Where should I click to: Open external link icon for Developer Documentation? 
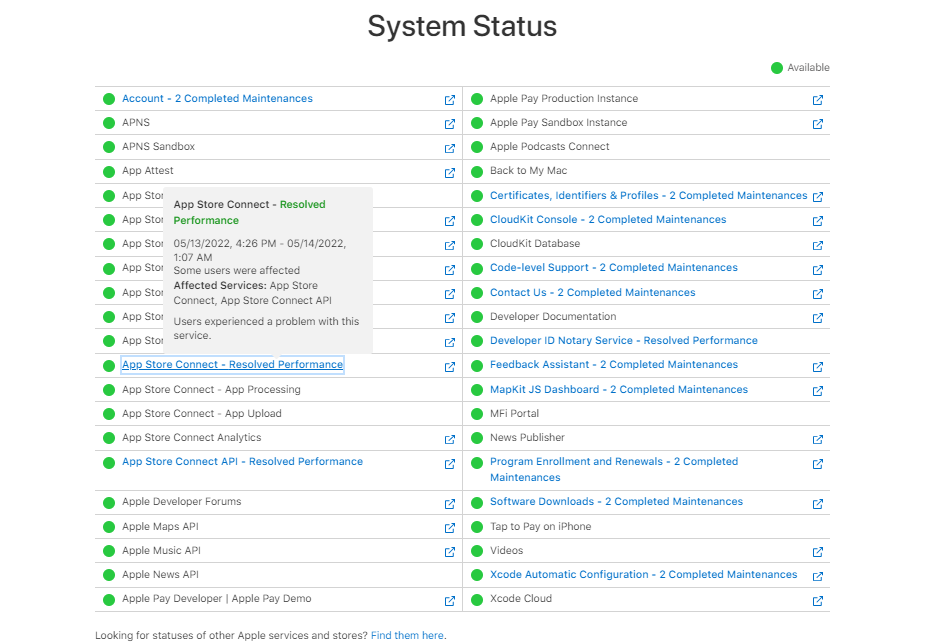click(x=818, y=318)
